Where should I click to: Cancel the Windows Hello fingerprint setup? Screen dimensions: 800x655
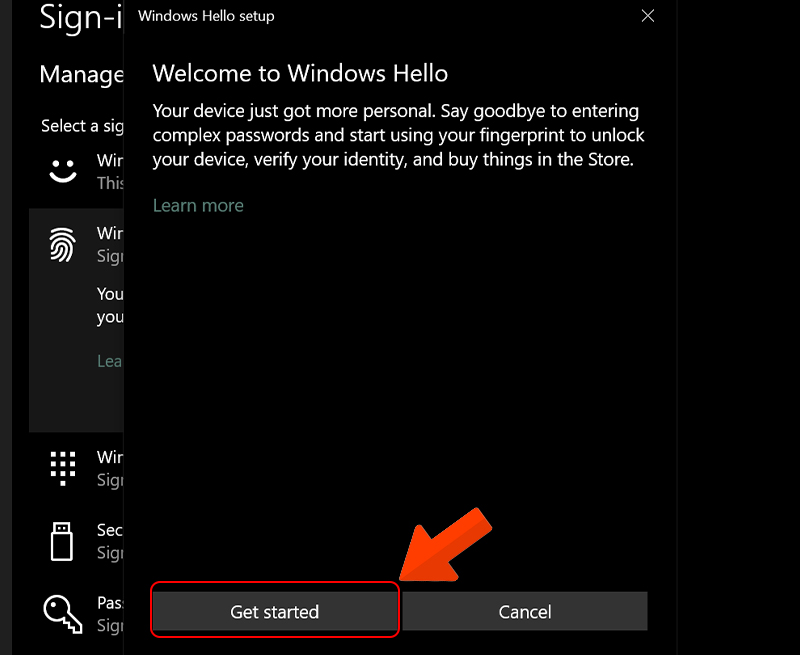click(x=525, y=611)
